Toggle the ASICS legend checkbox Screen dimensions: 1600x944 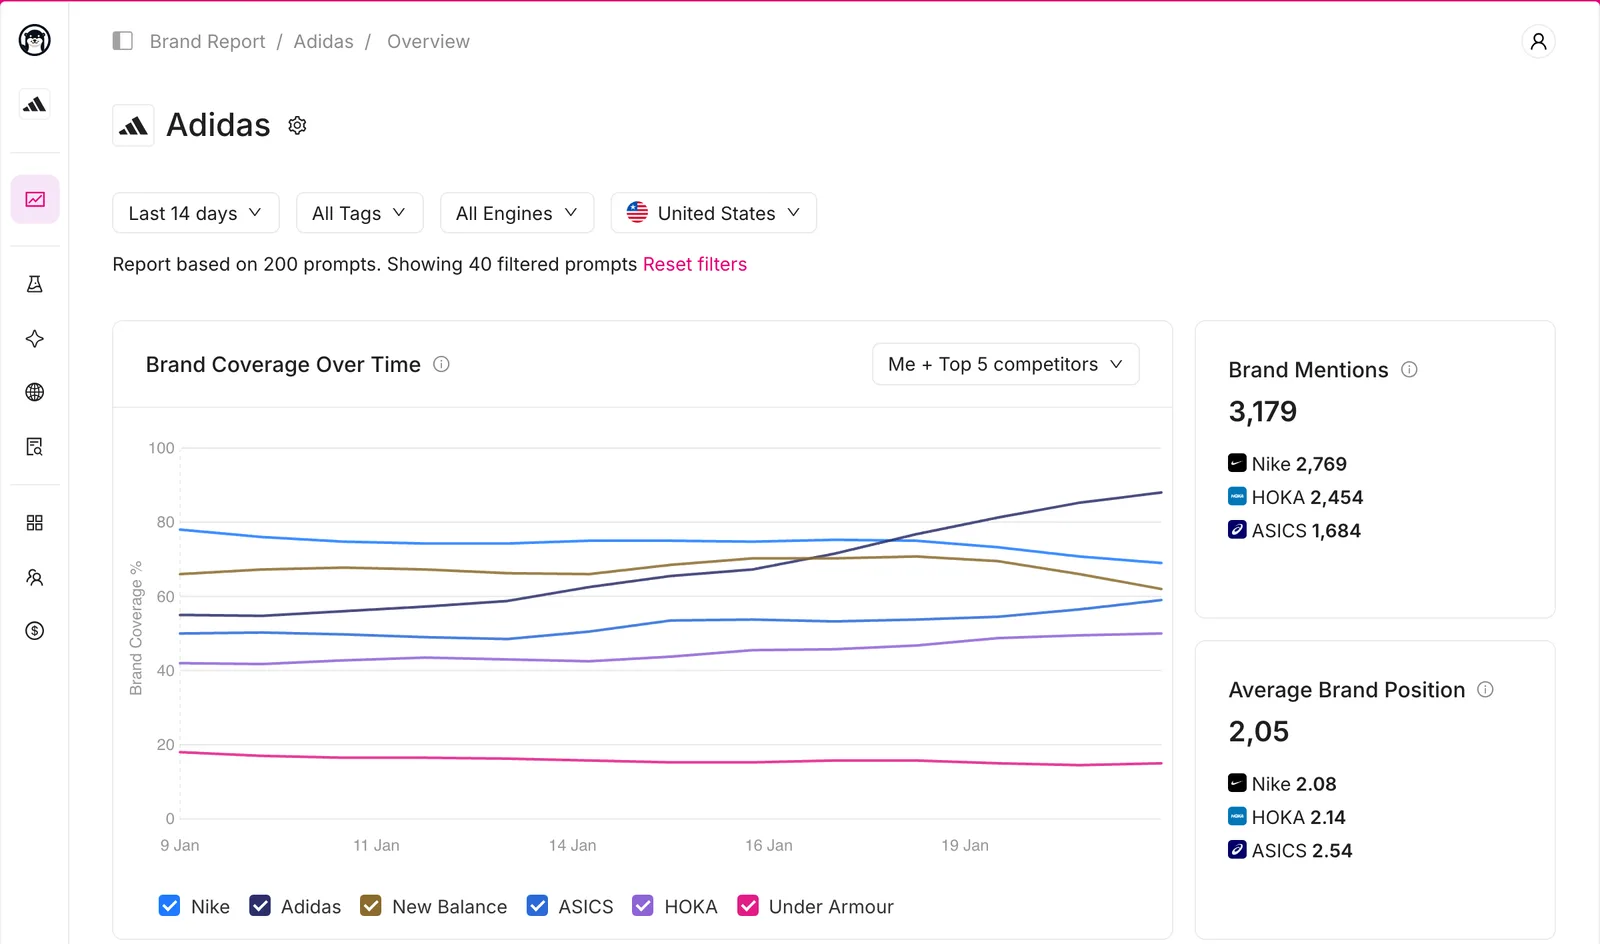(537, 906)
